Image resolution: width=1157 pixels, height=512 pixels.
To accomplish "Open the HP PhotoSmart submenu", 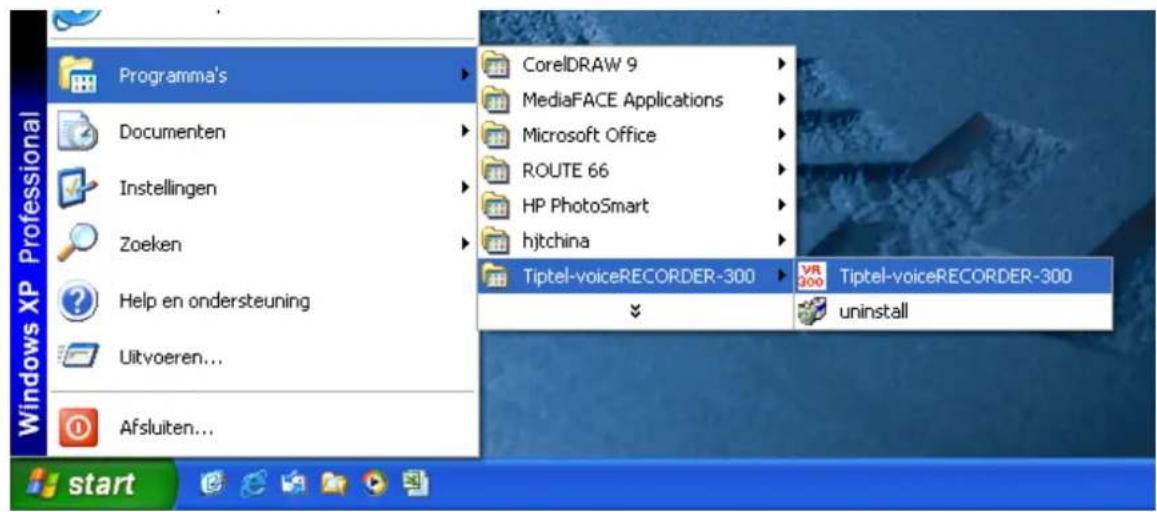I will pyautogui.click(x=636, y=206).
